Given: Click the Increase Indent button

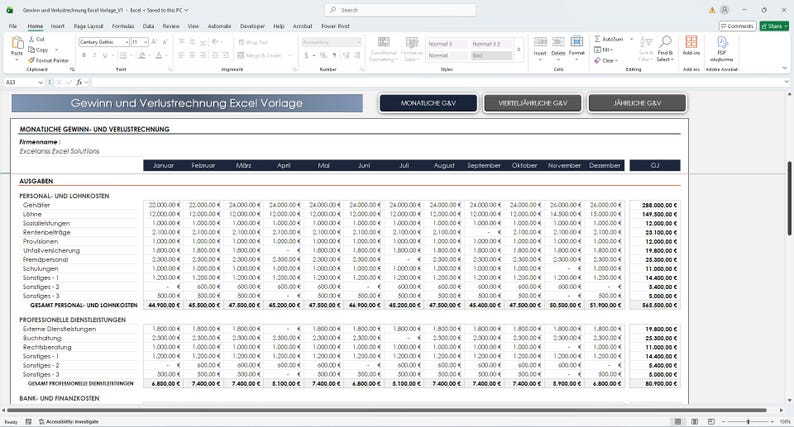Looking at the screenshot, I should (225, 55).
